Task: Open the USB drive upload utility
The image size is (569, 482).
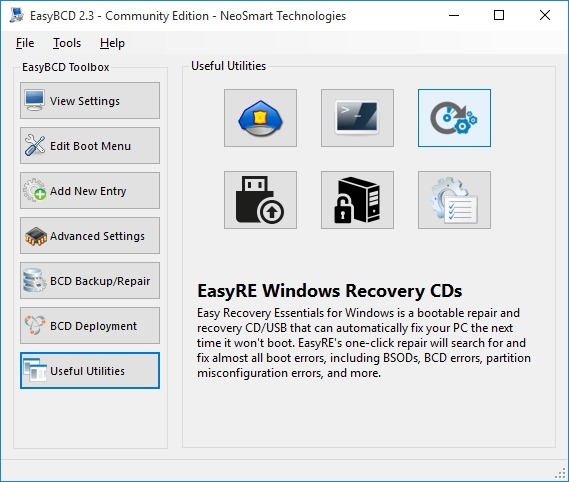Action: 260,200
